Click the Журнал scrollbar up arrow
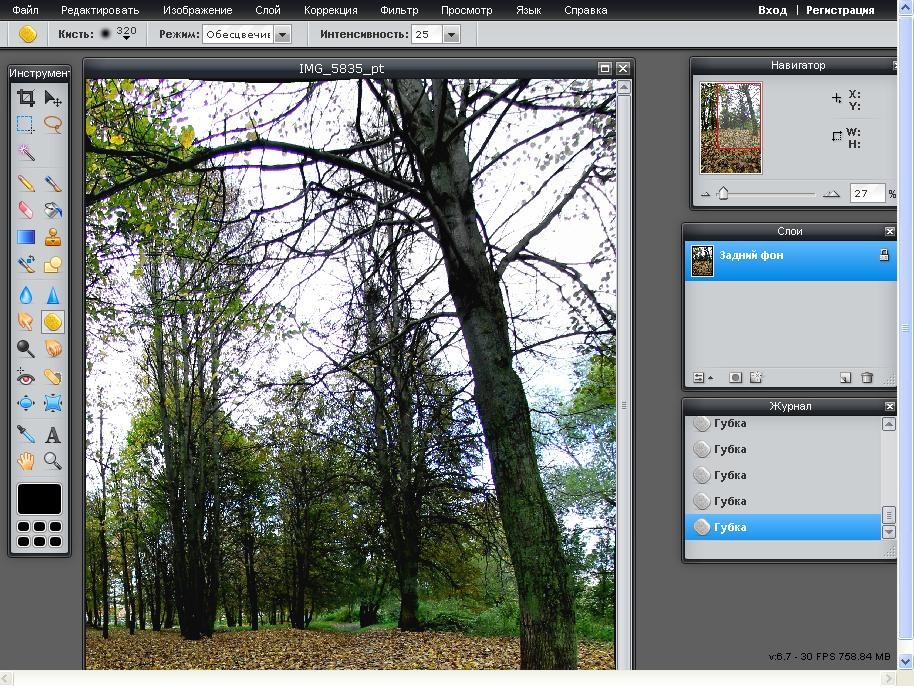 click(x=888, y=425)
